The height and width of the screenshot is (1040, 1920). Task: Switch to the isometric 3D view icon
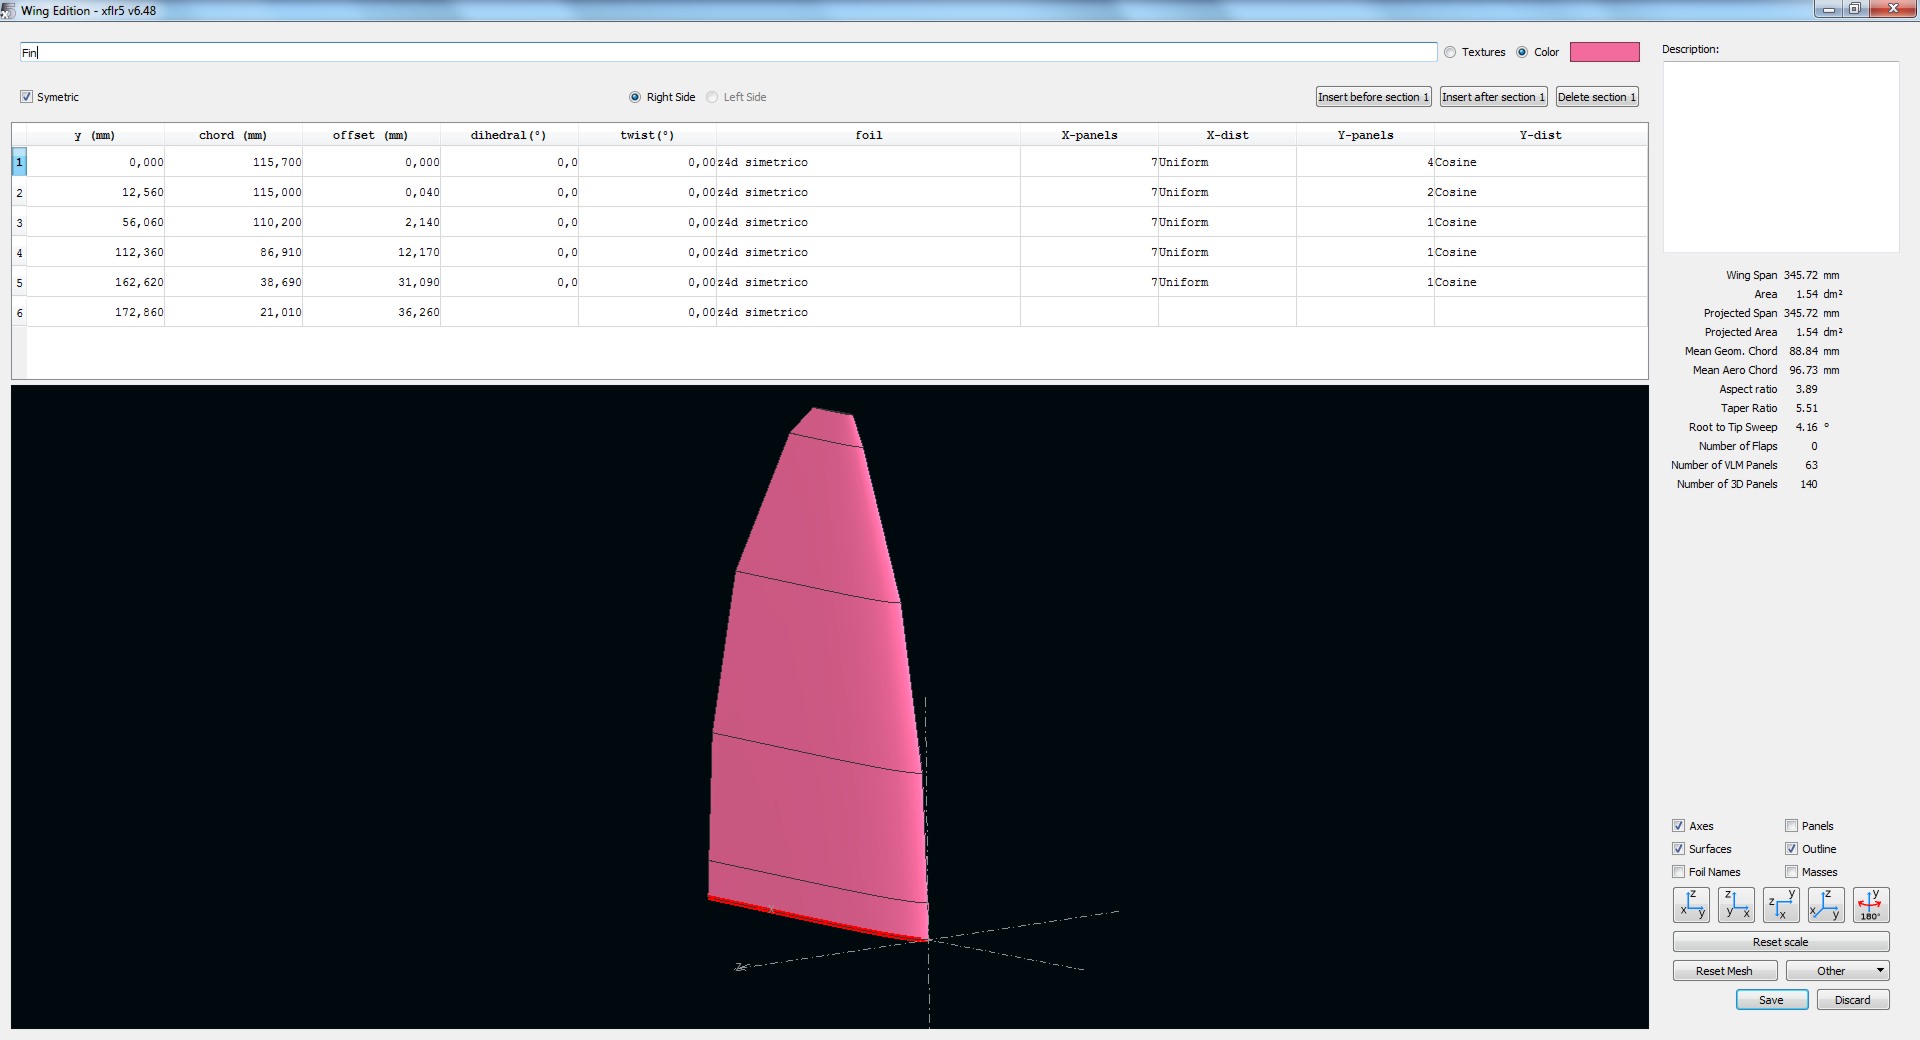pyautogui.click(x=1826, y=905)
